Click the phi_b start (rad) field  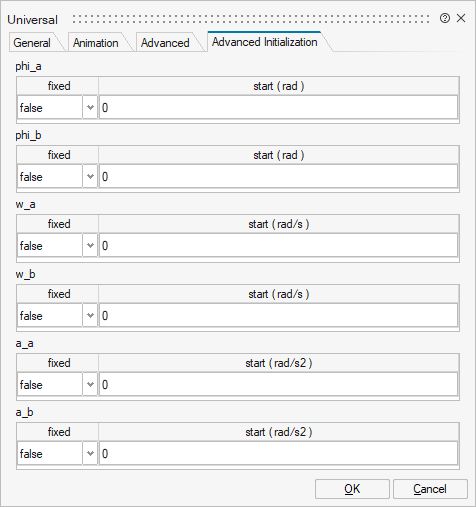point(278,177)
